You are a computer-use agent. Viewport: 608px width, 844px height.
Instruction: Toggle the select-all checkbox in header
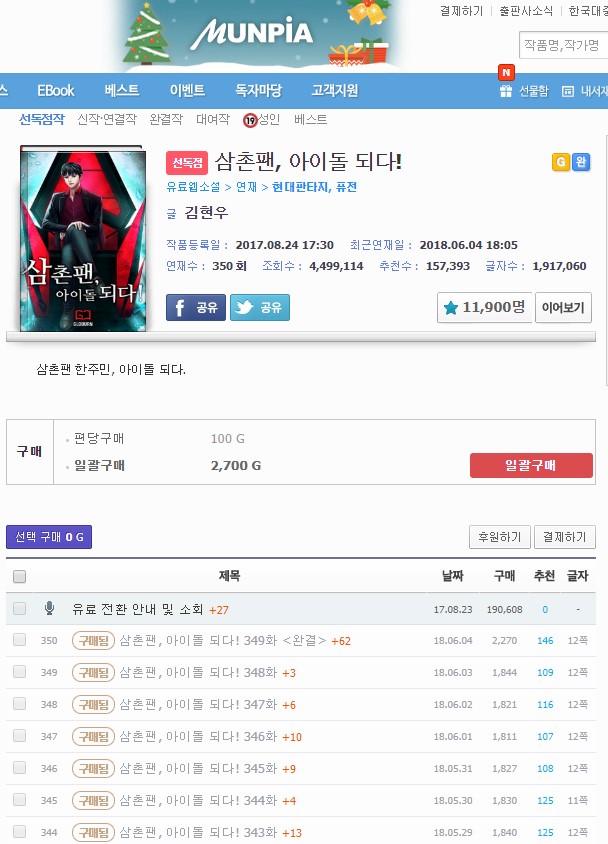19,576
